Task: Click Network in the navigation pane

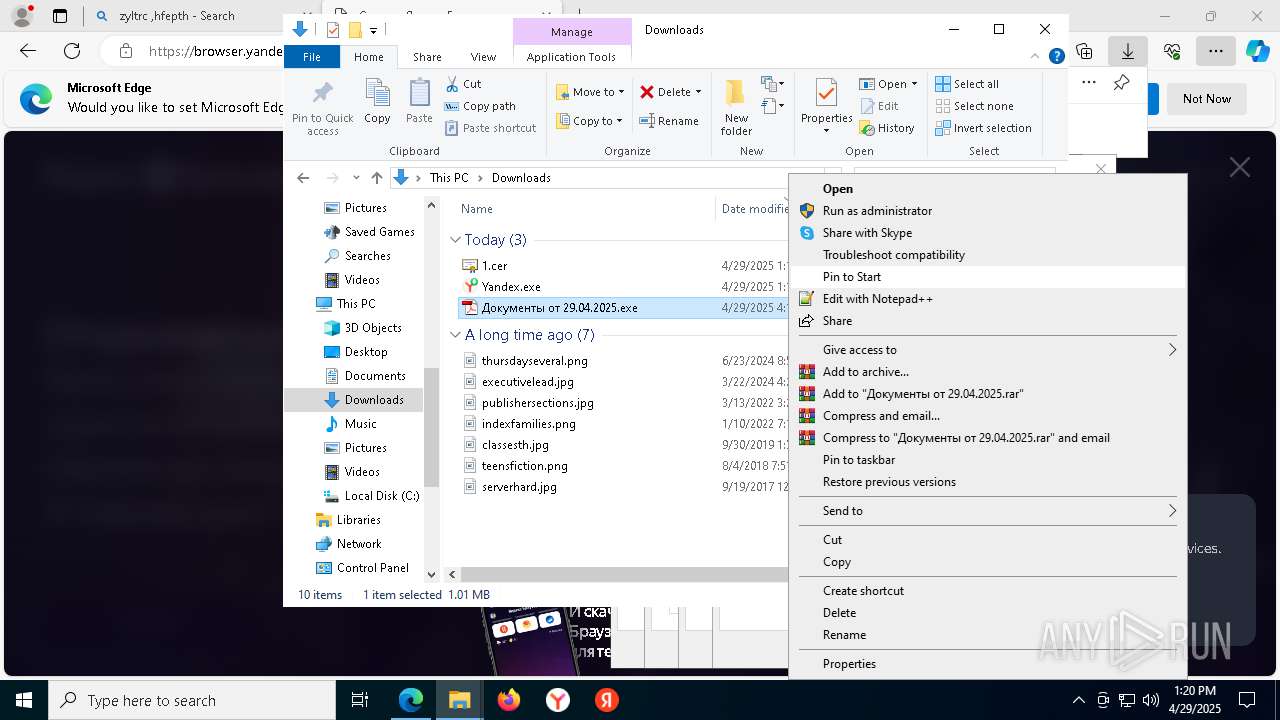Action: (358, 544)
